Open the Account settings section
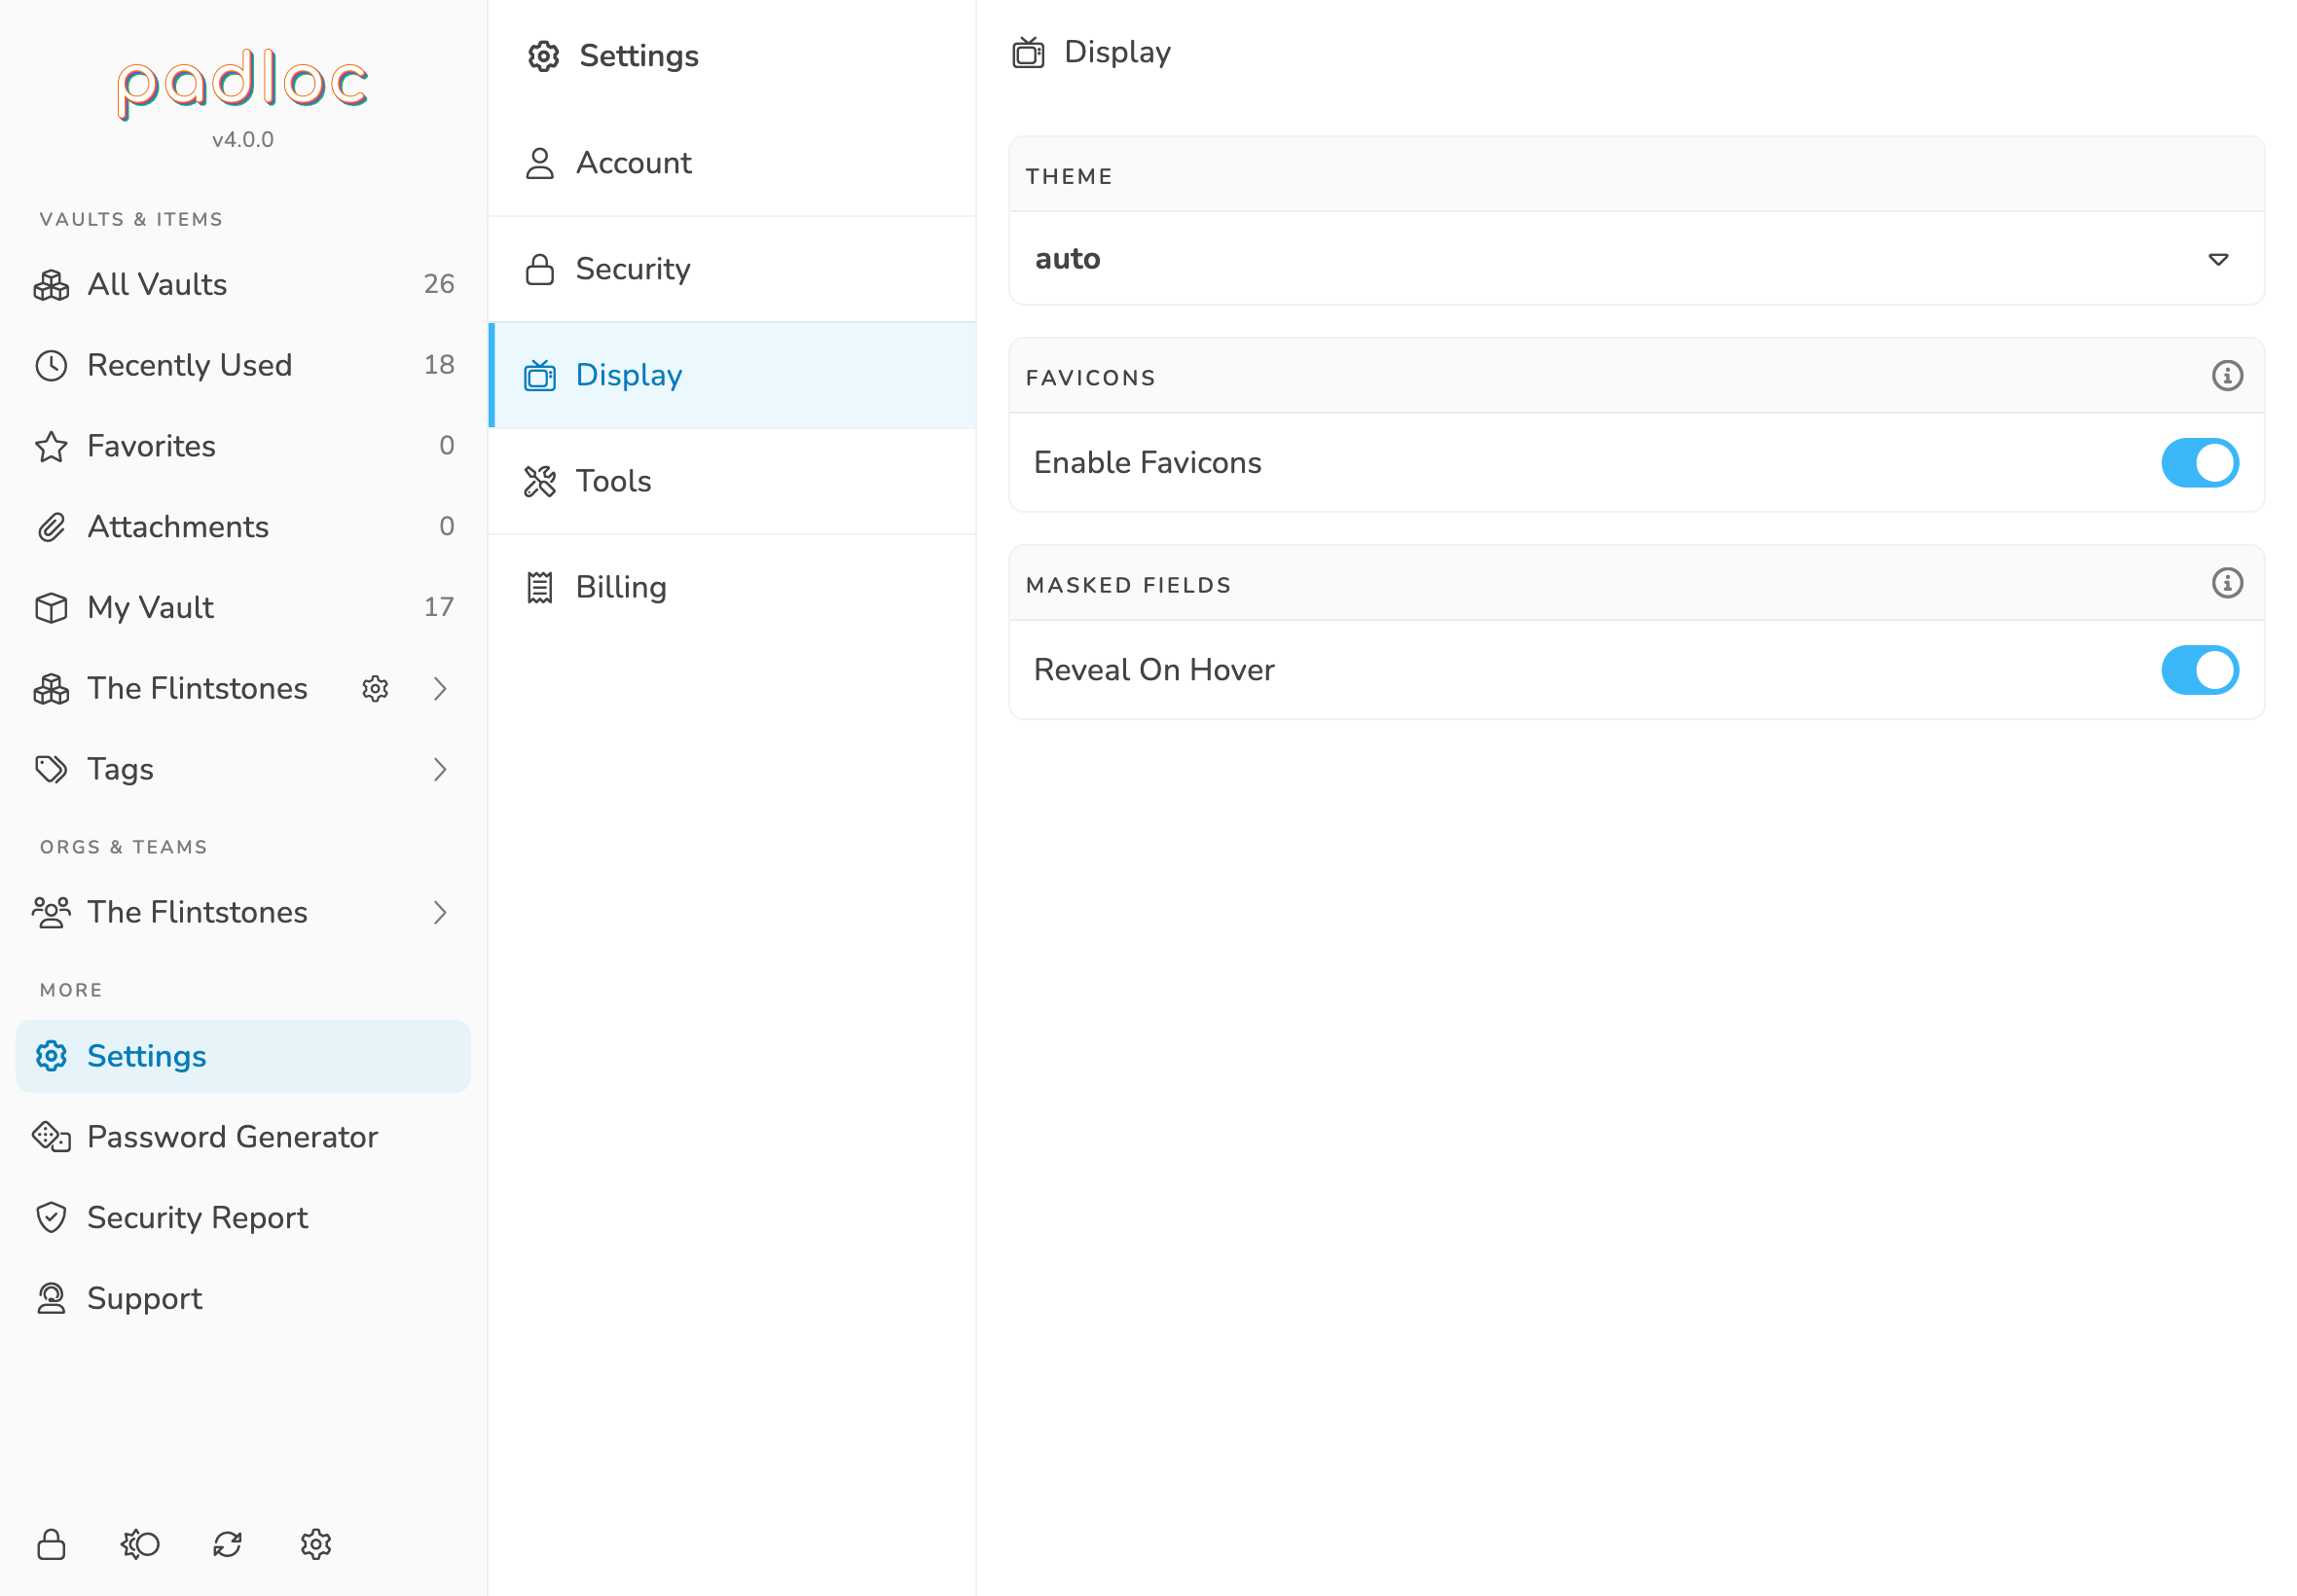This screenshot has height=1596, width=2297. (732, 163)
